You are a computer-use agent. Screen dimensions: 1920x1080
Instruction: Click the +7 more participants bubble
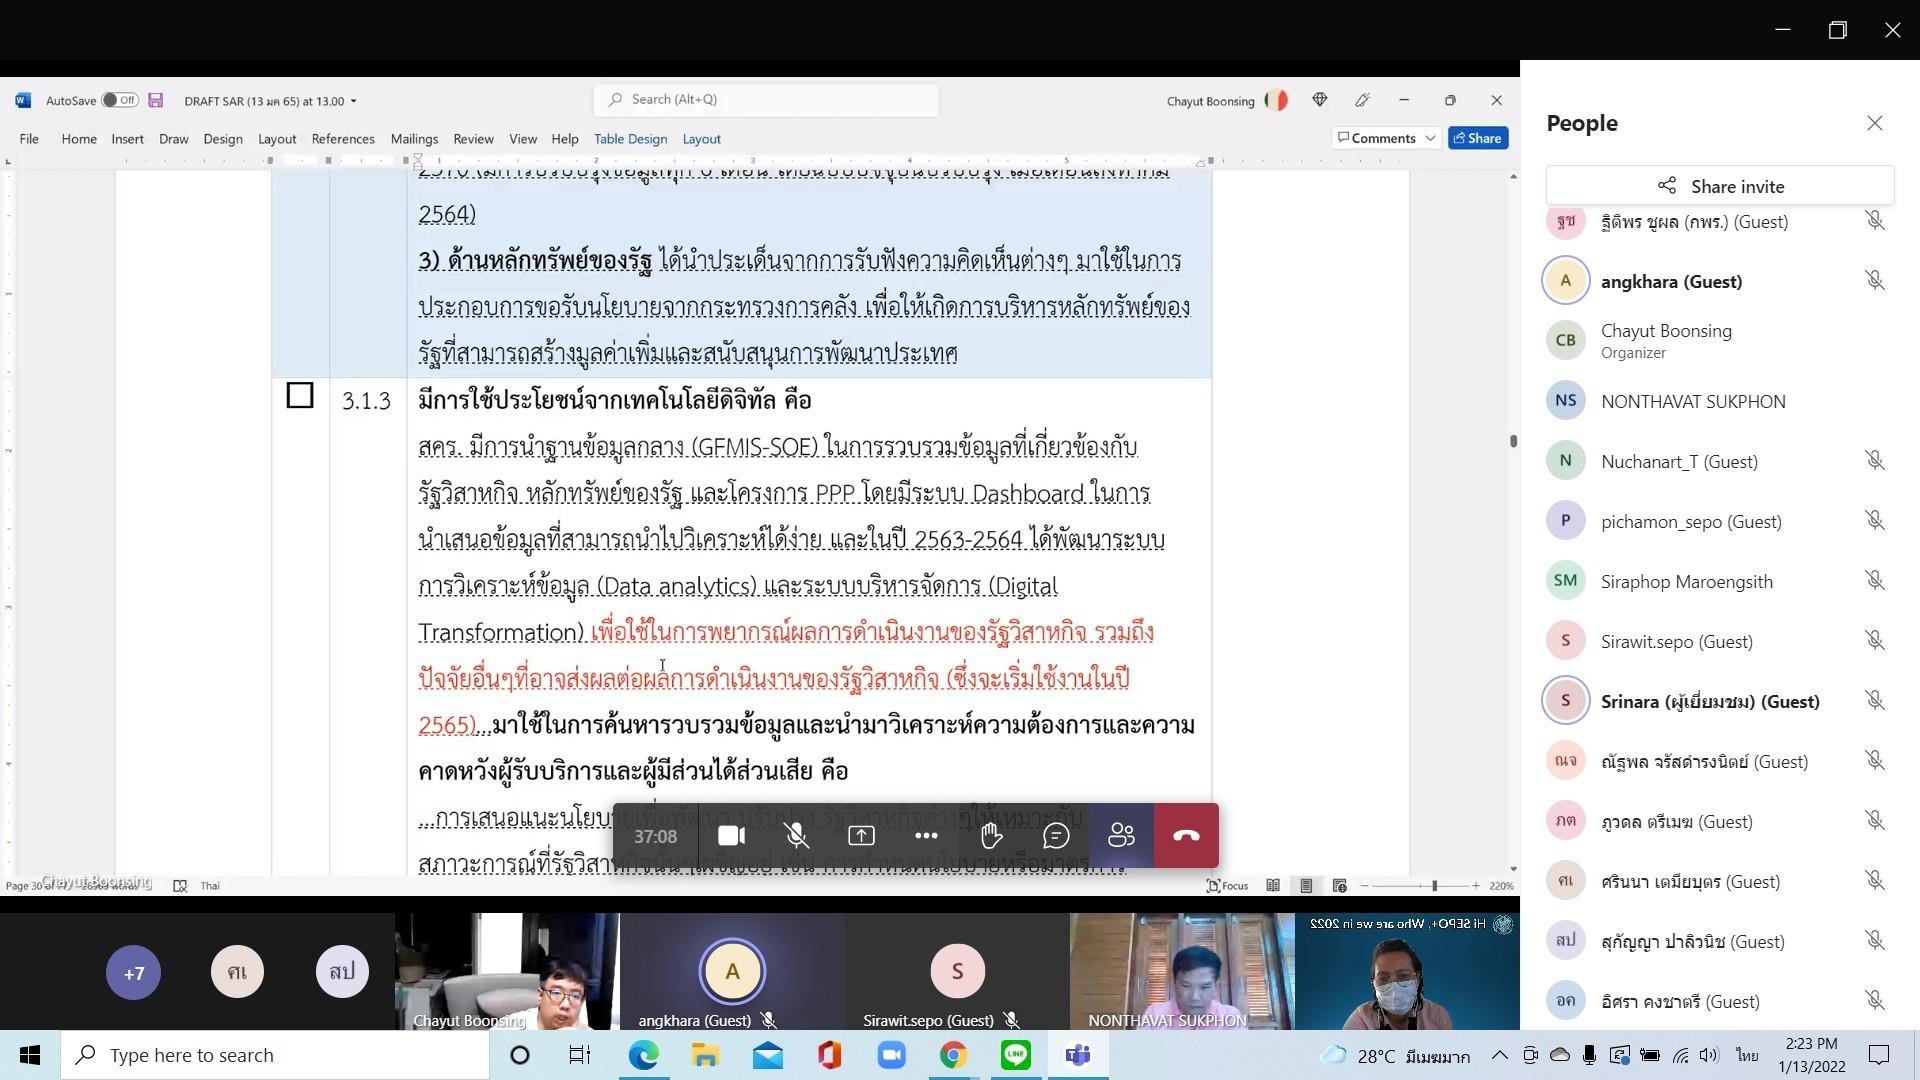(x=133, y=972)
